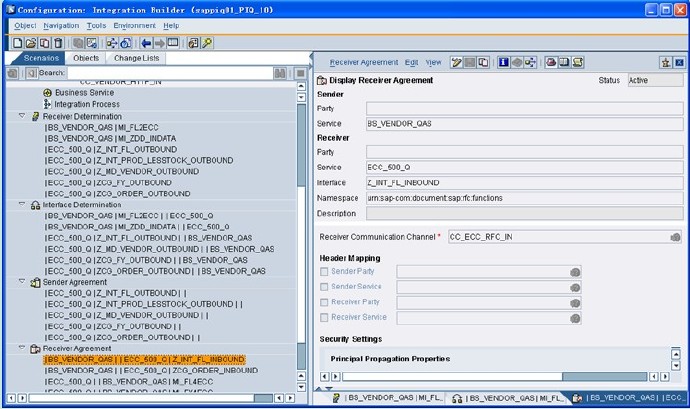This screenshot has width=690, height=409.
Task: Click the pencil Switch to Edit mode icon
Action: [456, 63]
